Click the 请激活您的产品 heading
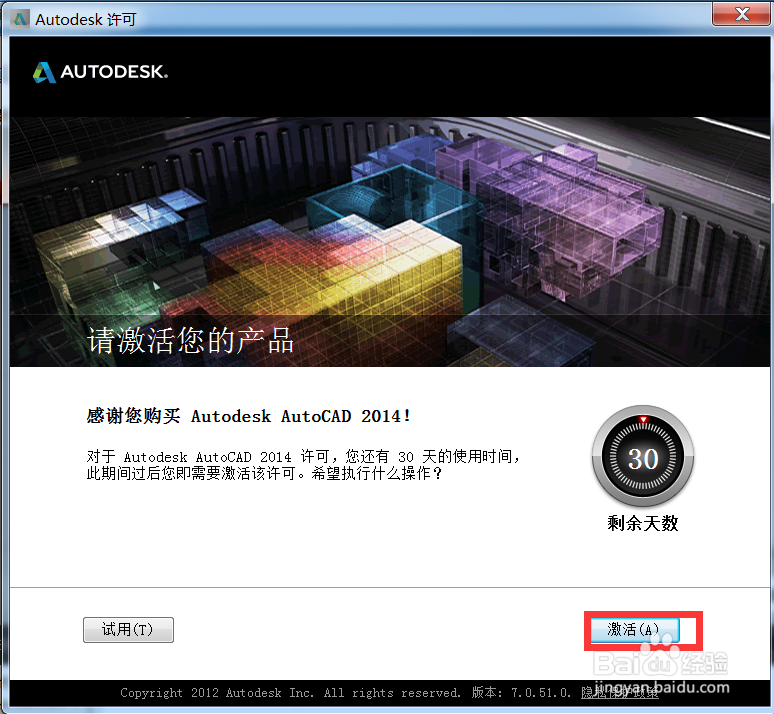 [191, 340]
